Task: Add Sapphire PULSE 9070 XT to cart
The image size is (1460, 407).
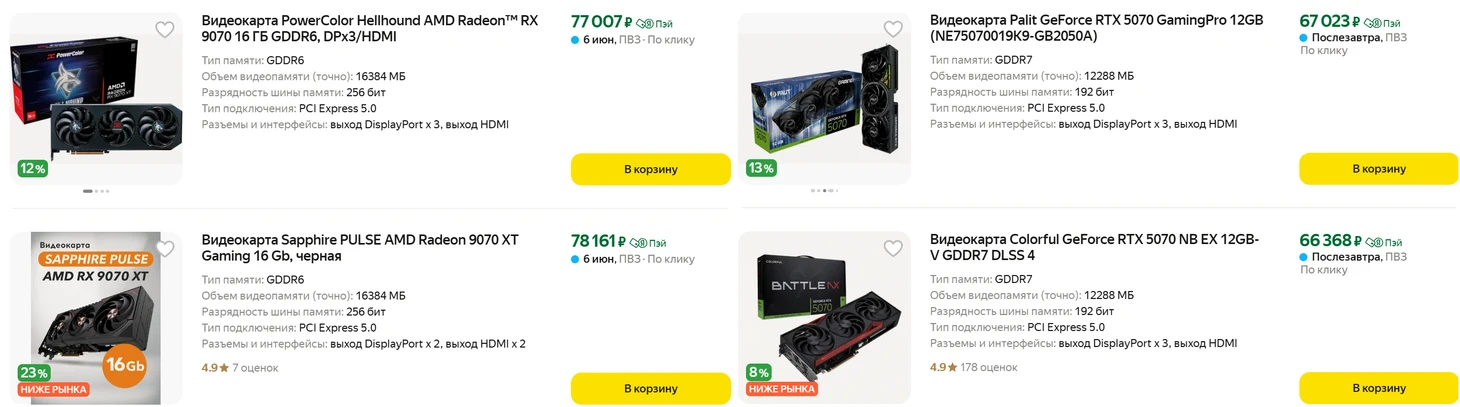Action: tap(650, 388)
